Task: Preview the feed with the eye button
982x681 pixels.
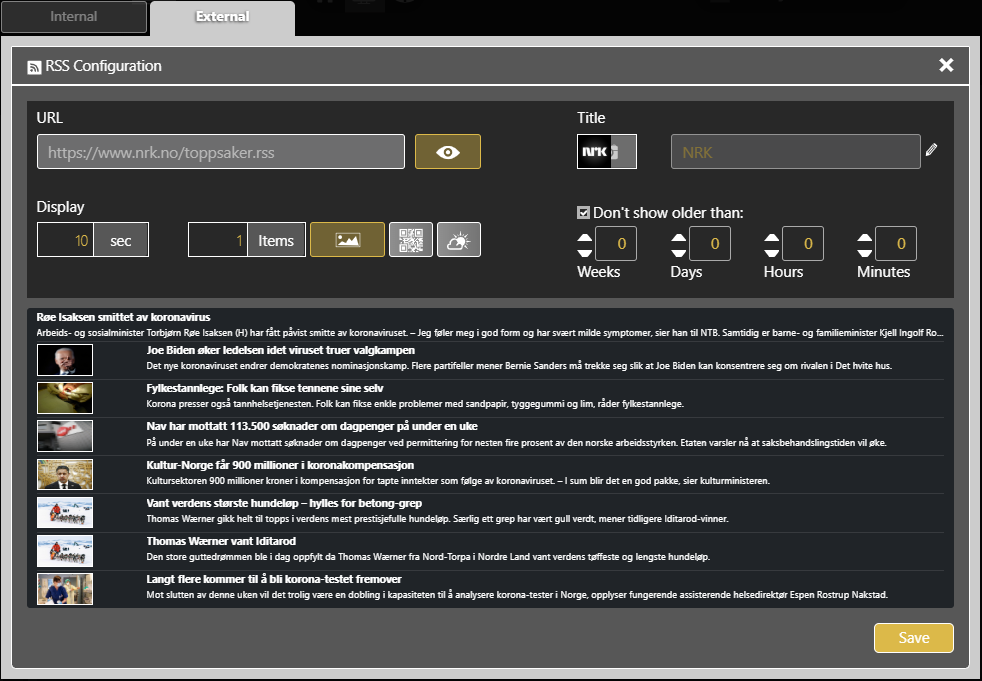Action: coord(448,152)
